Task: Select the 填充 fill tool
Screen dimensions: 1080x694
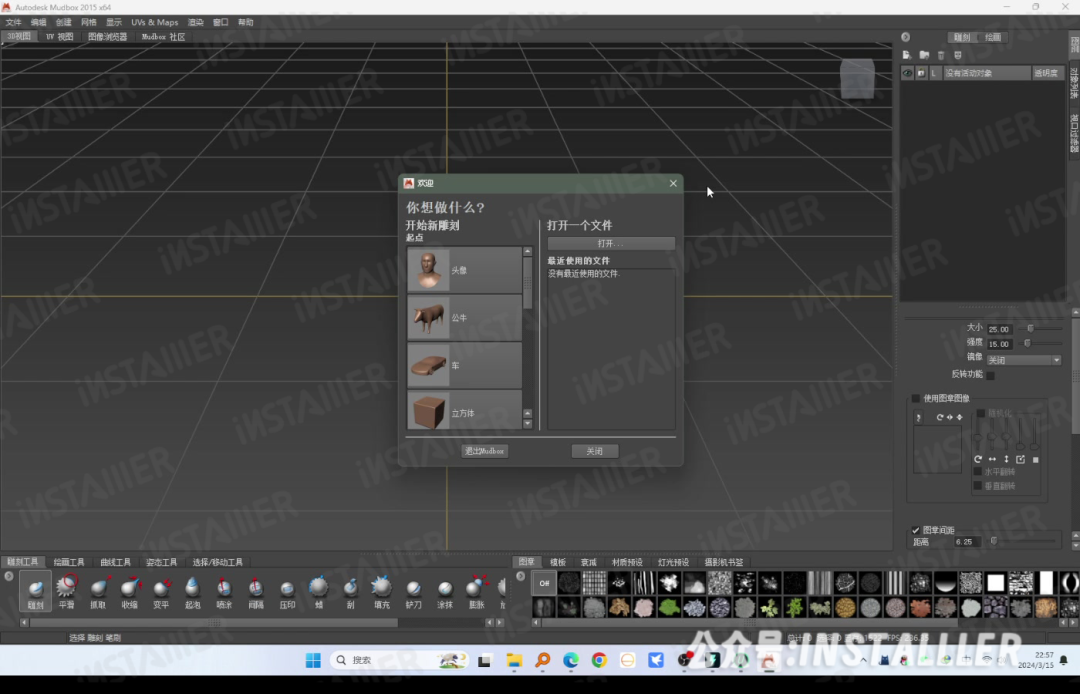Action: [382, 591]
